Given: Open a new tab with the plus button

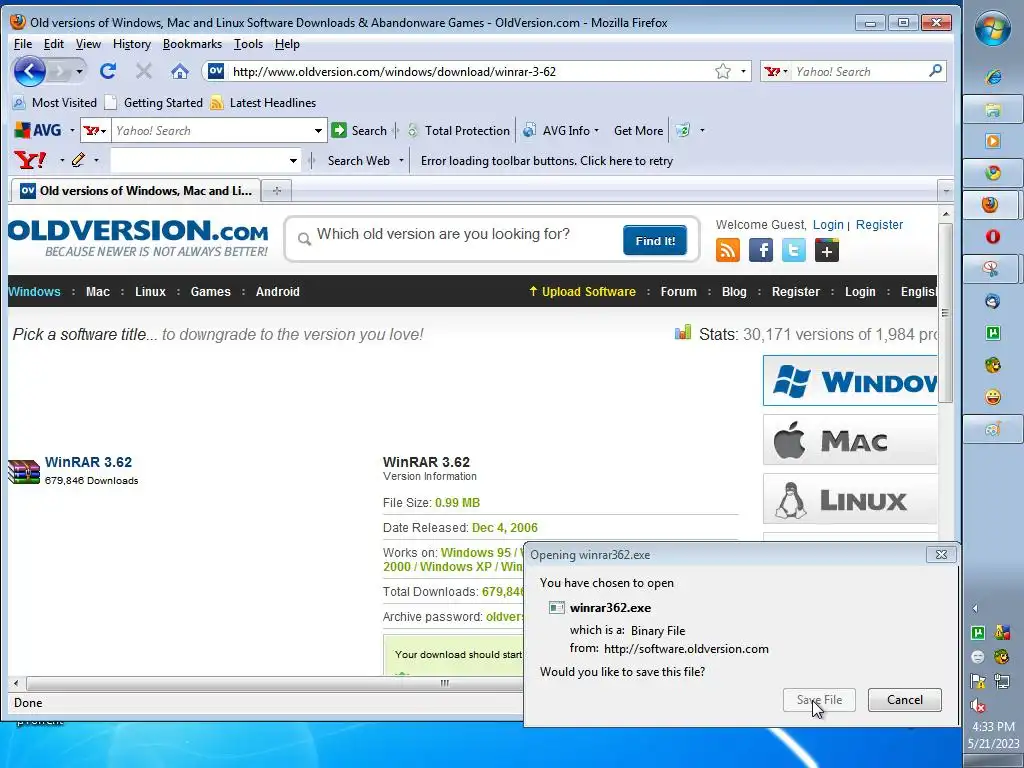Looking at the screenshot, I should pos(277,191).
